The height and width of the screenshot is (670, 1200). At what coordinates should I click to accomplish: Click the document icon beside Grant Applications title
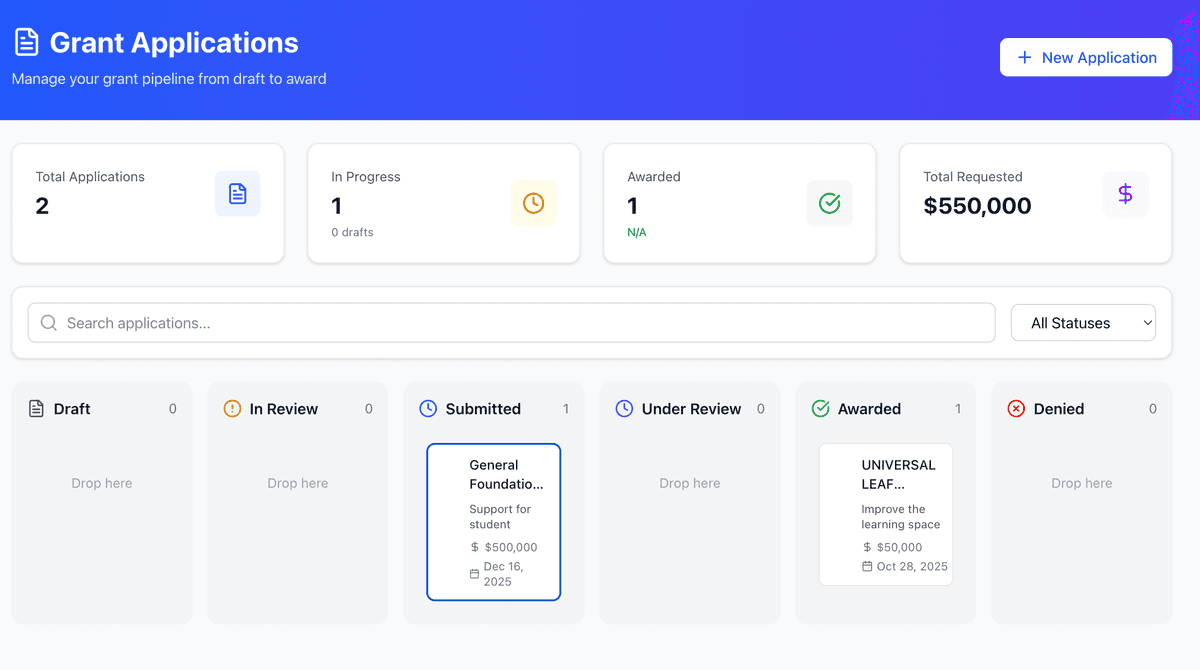tap(26, 42)
